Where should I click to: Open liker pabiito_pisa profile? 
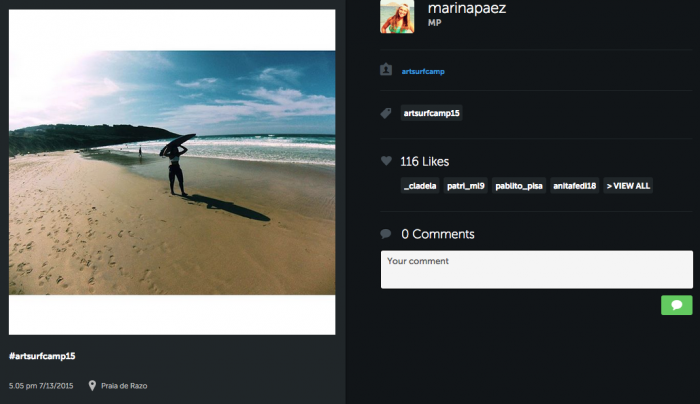click(519, 186)
